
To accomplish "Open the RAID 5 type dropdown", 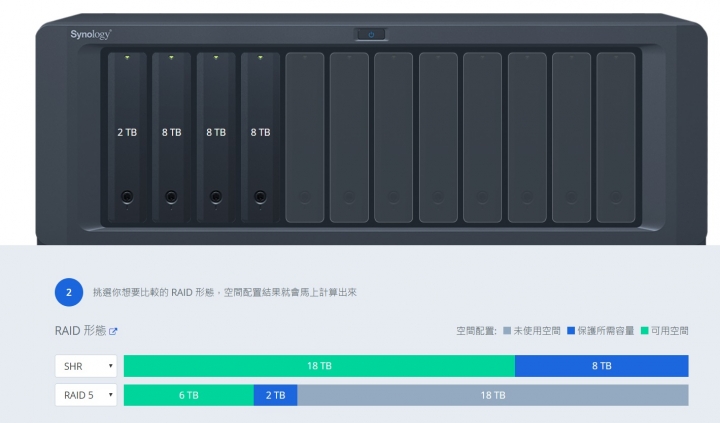I will (x=86, y=395).
